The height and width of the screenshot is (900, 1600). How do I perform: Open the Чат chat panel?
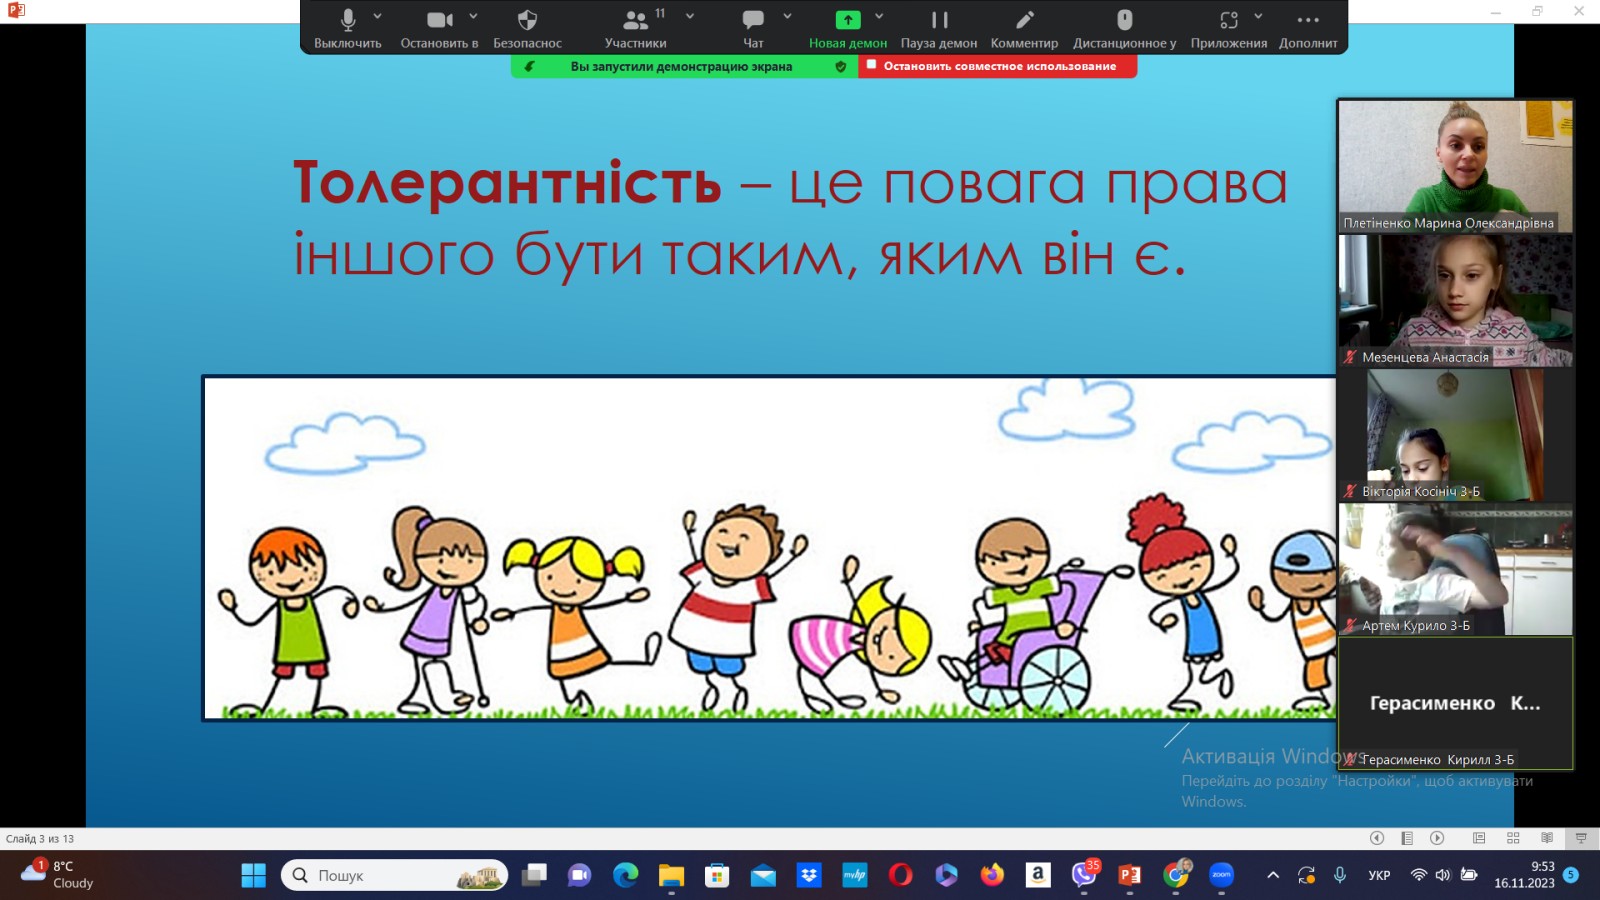click(x=753, y=28)
